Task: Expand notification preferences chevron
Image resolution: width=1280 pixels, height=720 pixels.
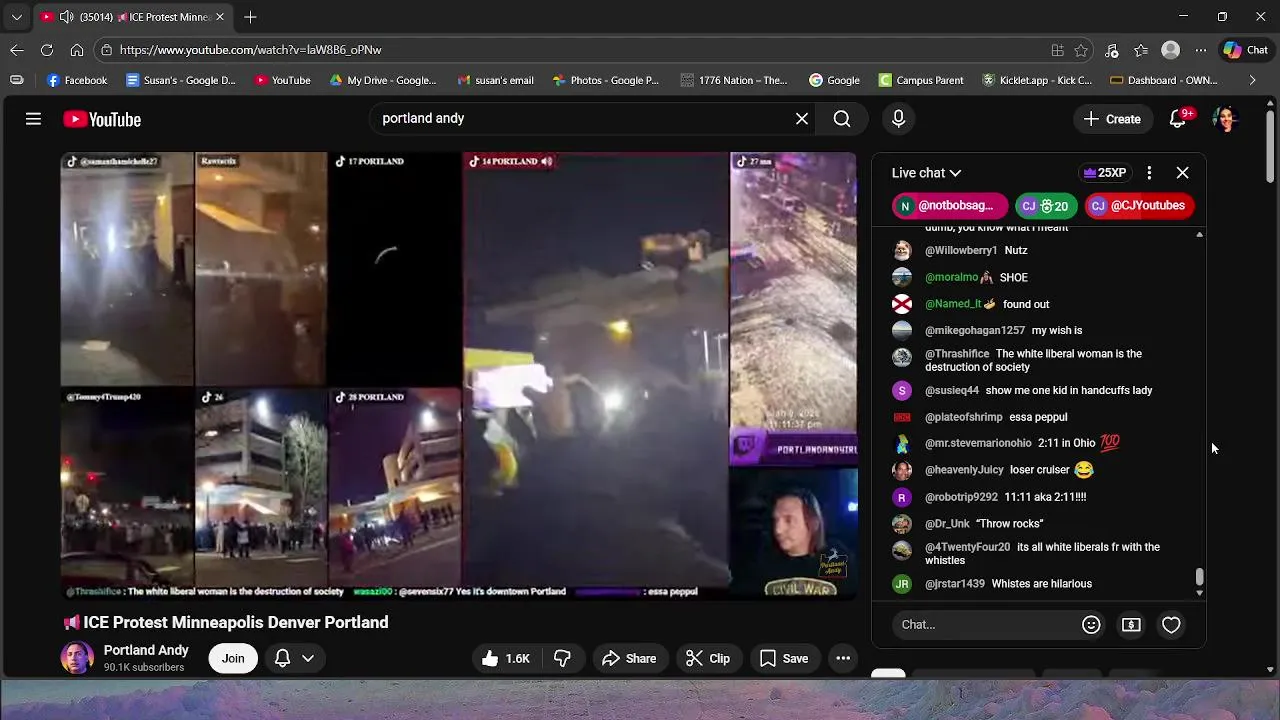Action: click(x=308, y=658)
